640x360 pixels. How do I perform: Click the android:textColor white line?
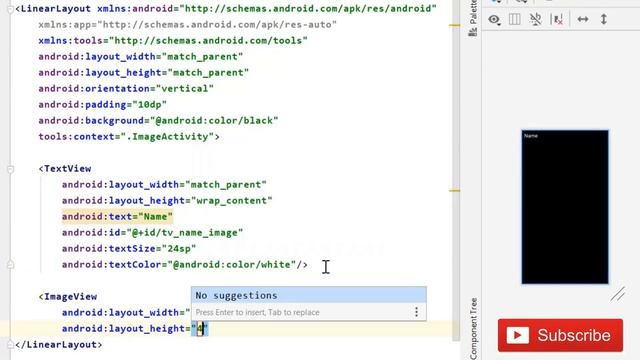pyautogui.click(x=184, y=264)
